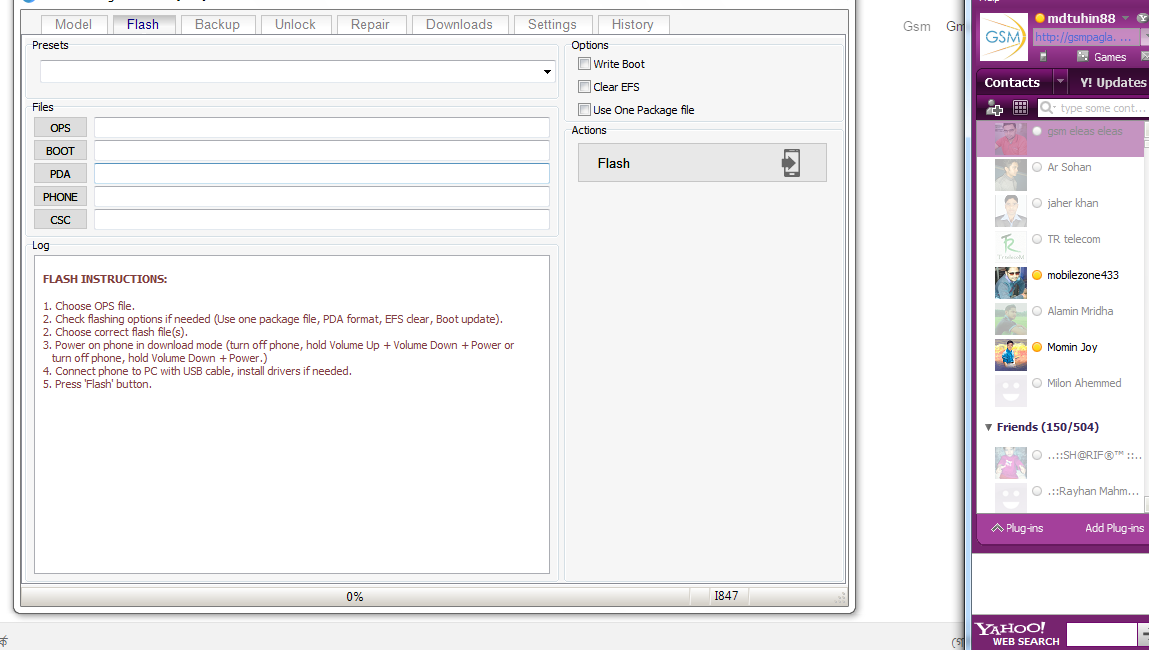Click the yellow status icon beside mdtuhin88
1149x650 pixels.
coord(1039,18)
